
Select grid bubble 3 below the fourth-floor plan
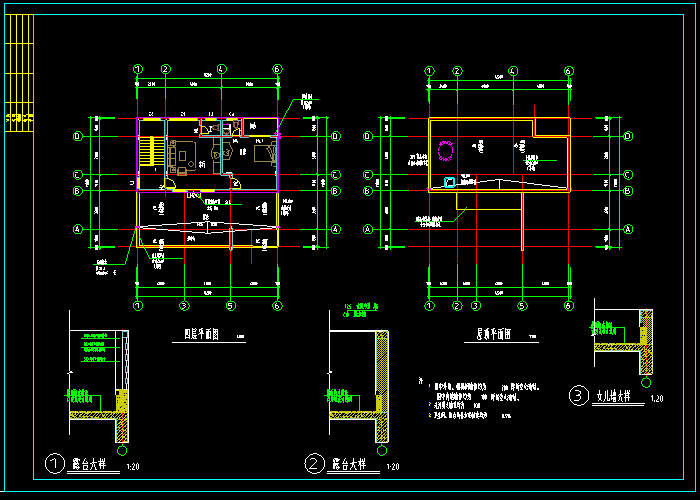pos(184,305)
